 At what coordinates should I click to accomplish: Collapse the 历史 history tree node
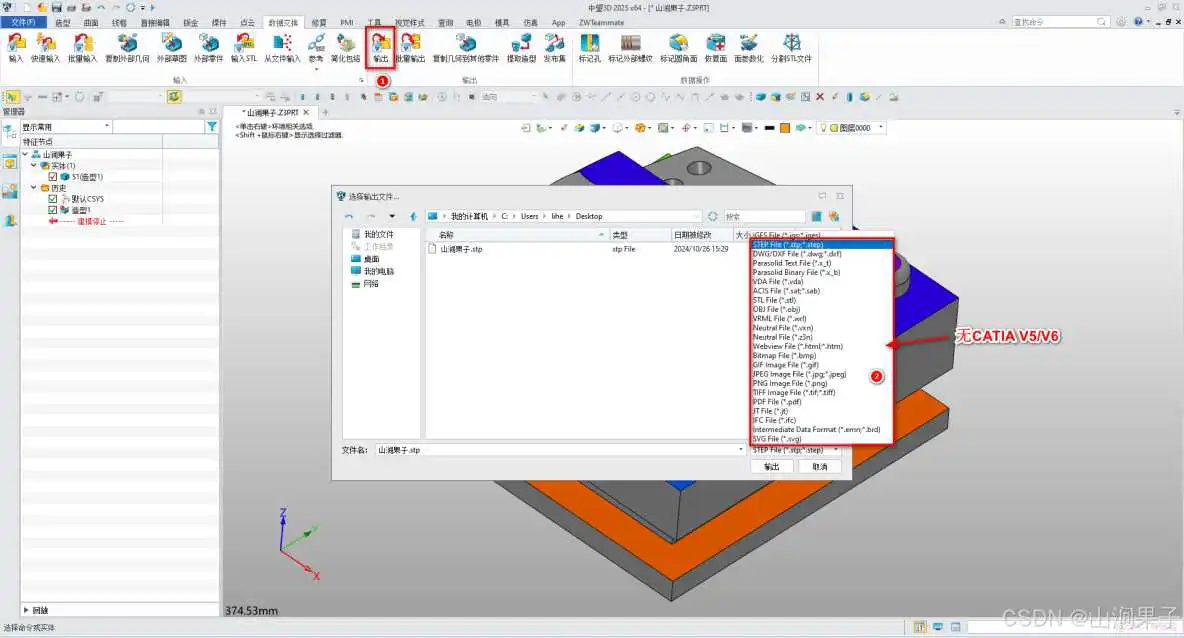[33, 188]
